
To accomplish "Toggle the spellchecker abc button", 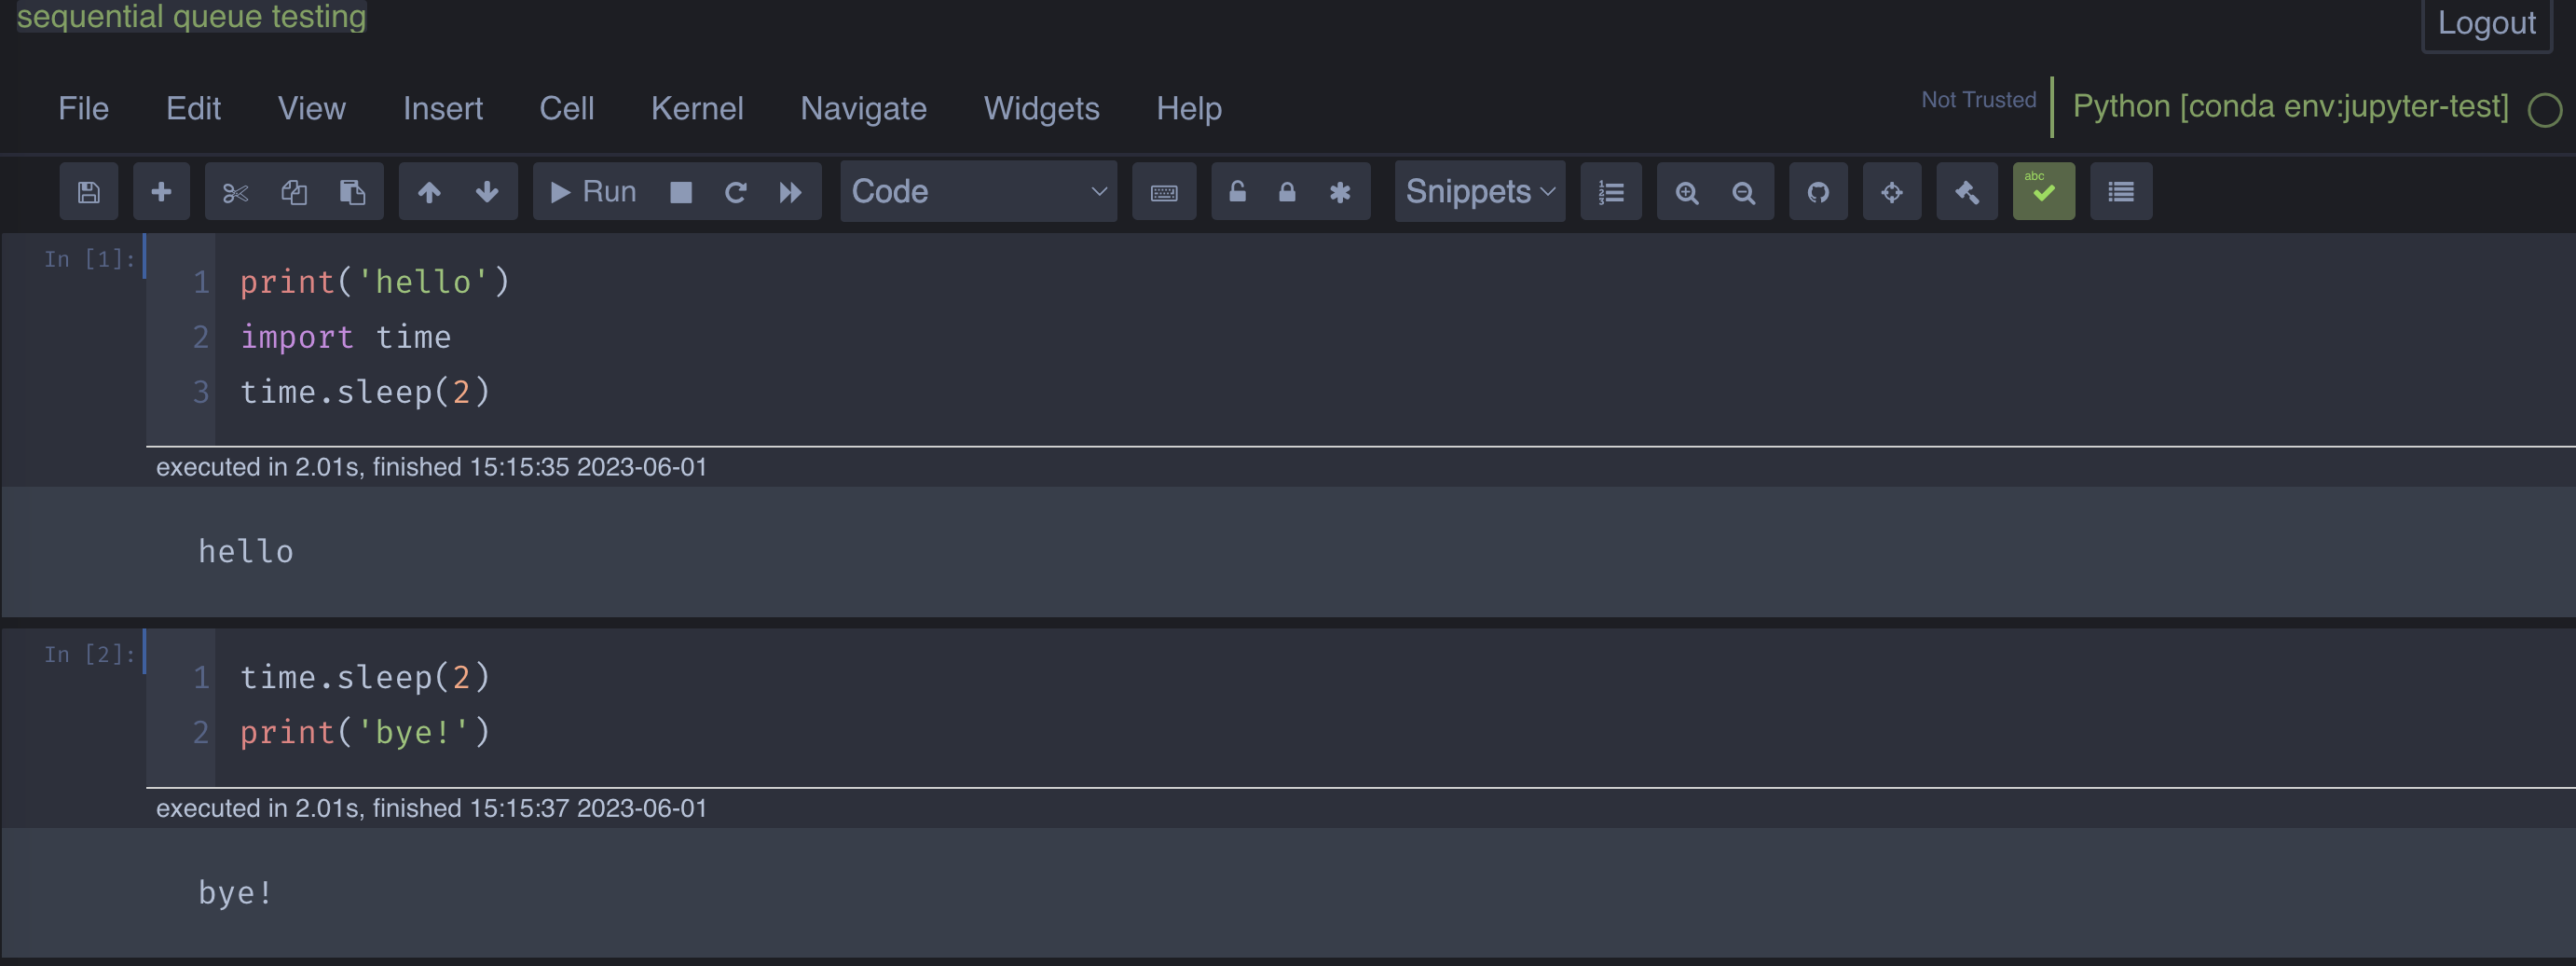I will point(2043,191).
